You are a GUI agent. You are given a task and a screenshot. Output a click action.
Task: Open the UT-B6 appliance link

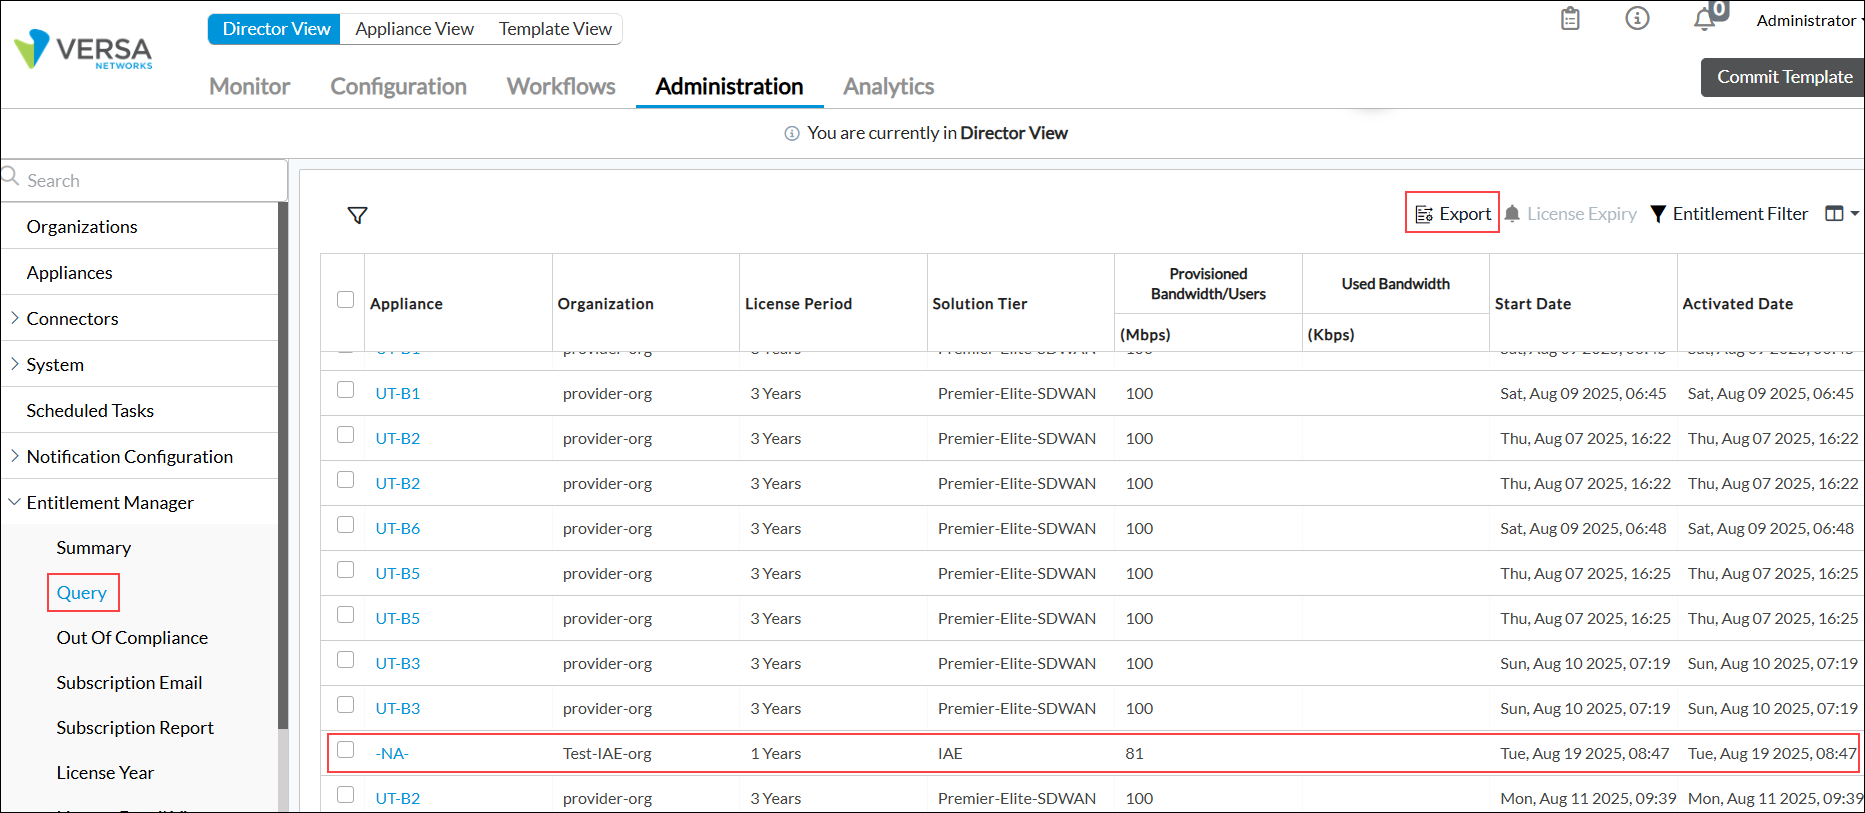(398, 528)
